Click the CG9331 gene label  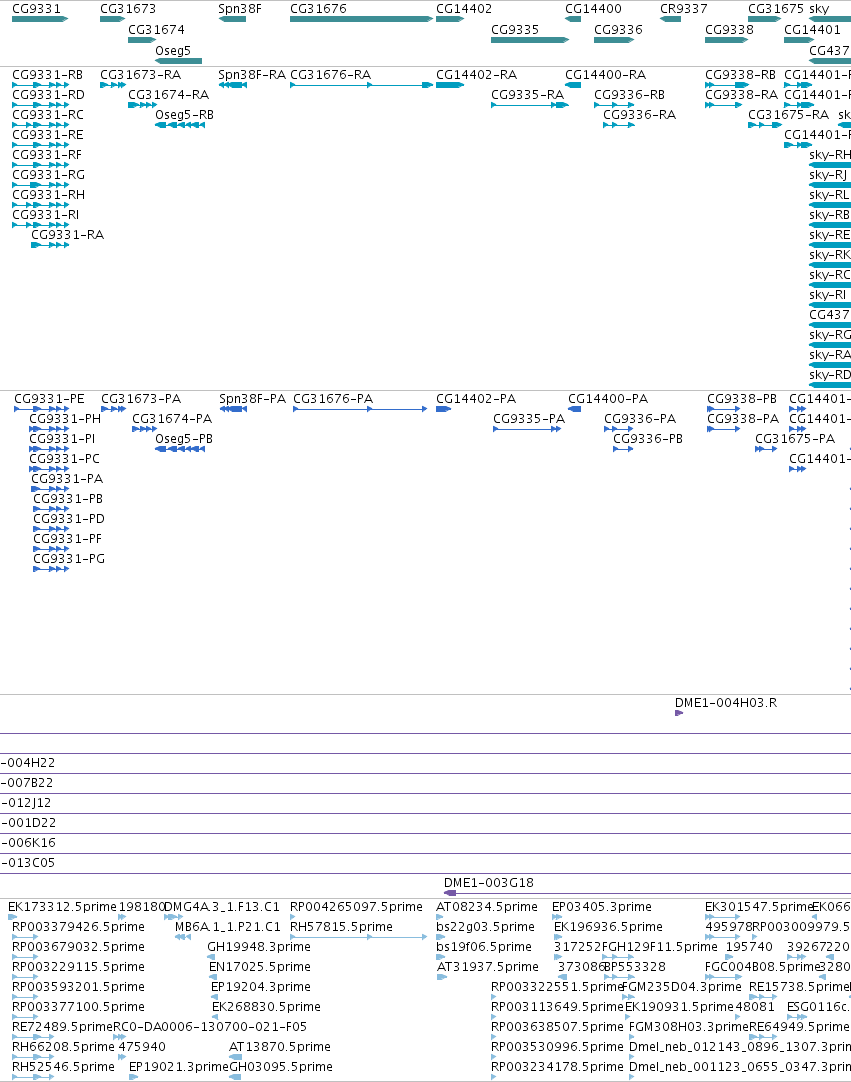point(36,9)
